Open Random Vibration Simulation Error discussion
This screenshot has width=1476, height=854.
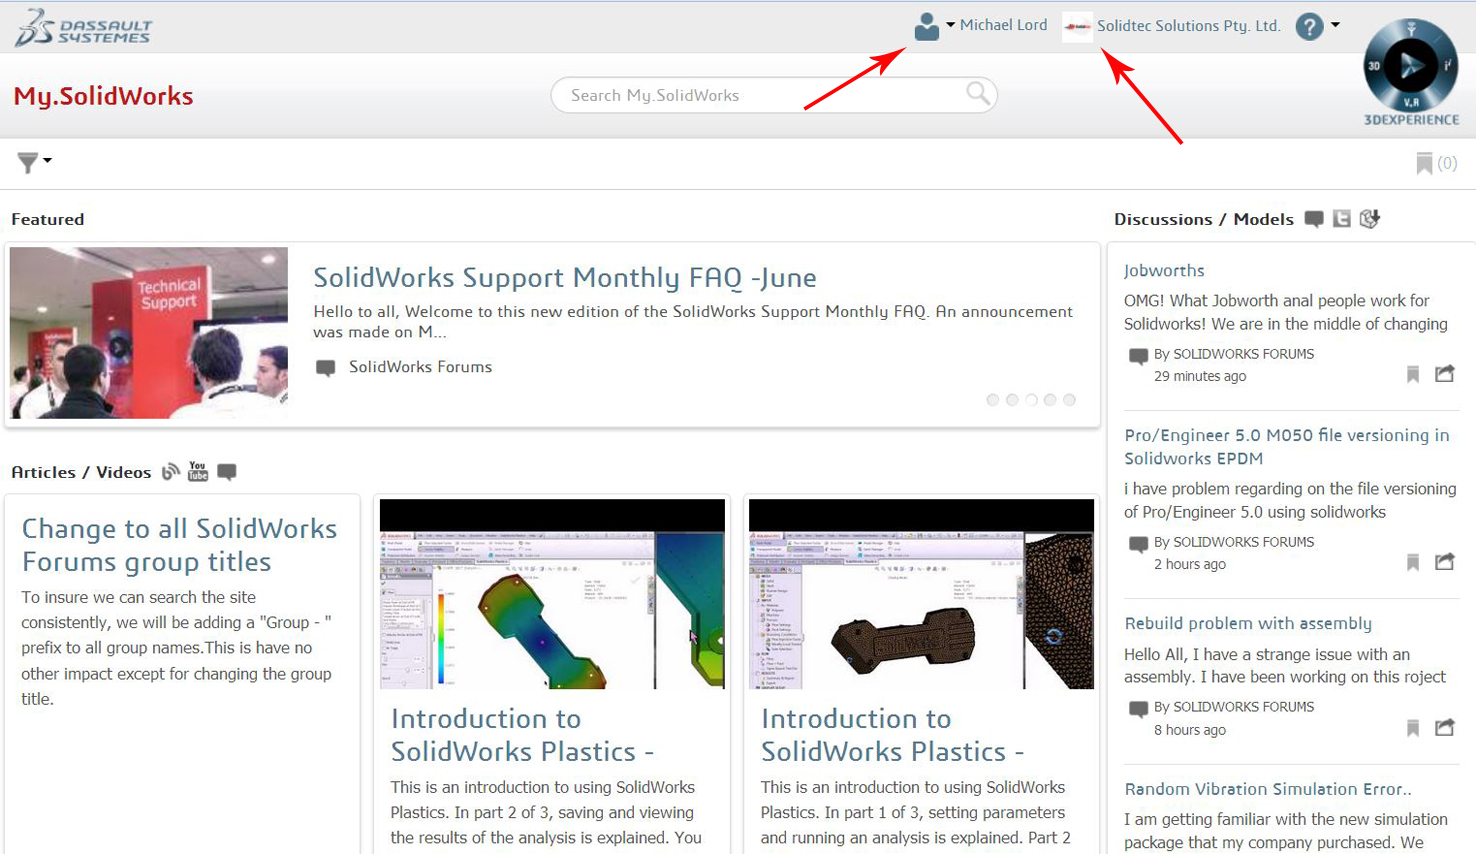(x=1267, y=789)
